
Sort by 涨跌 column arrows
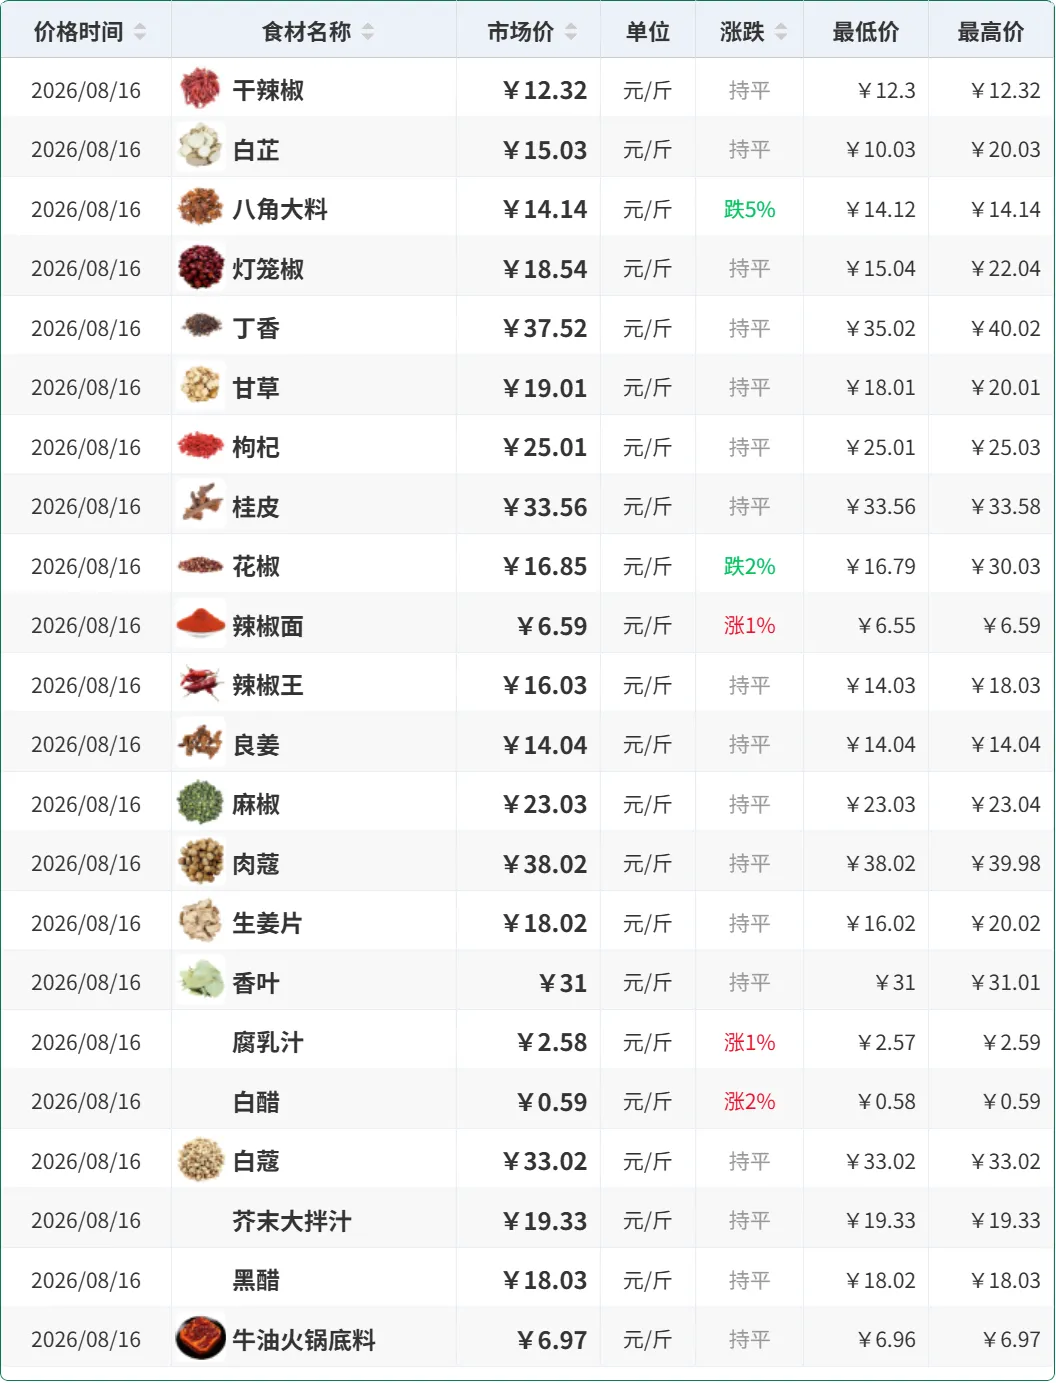pos(781,32)
